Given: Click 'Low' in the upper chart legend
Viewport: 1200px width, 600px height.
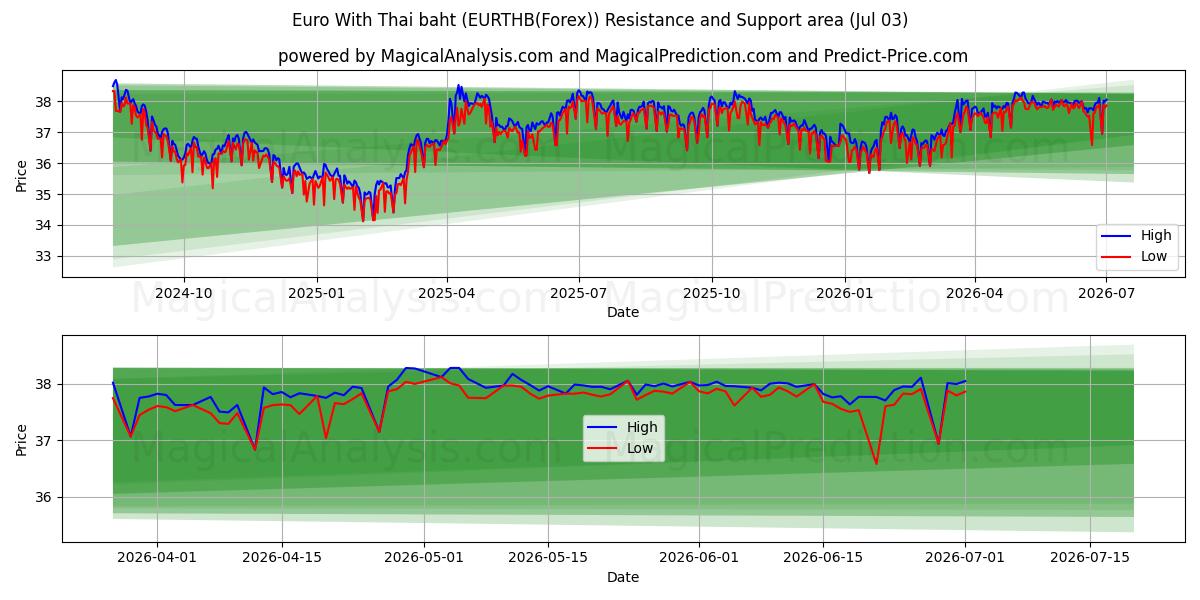Looking at the screenshot, I should click(x=1155, y=257).
